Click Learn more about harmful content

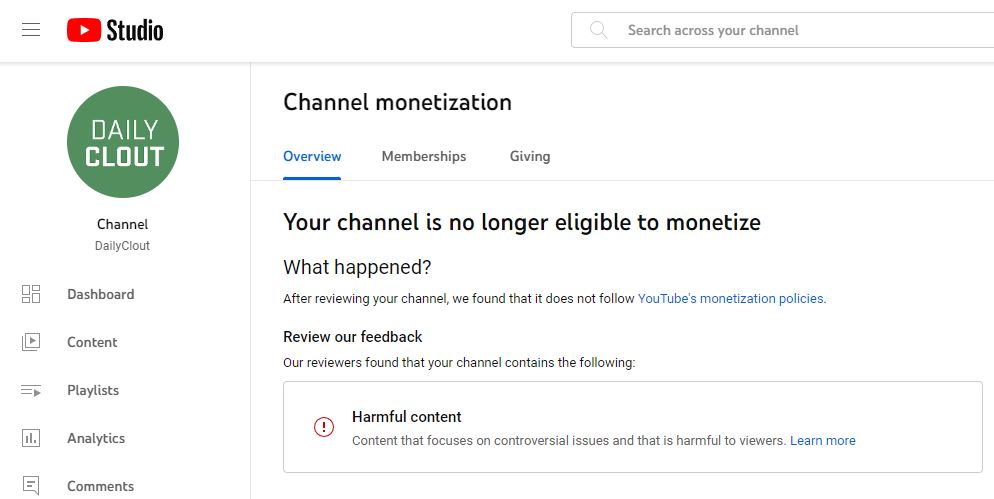(x=823, y=440)
